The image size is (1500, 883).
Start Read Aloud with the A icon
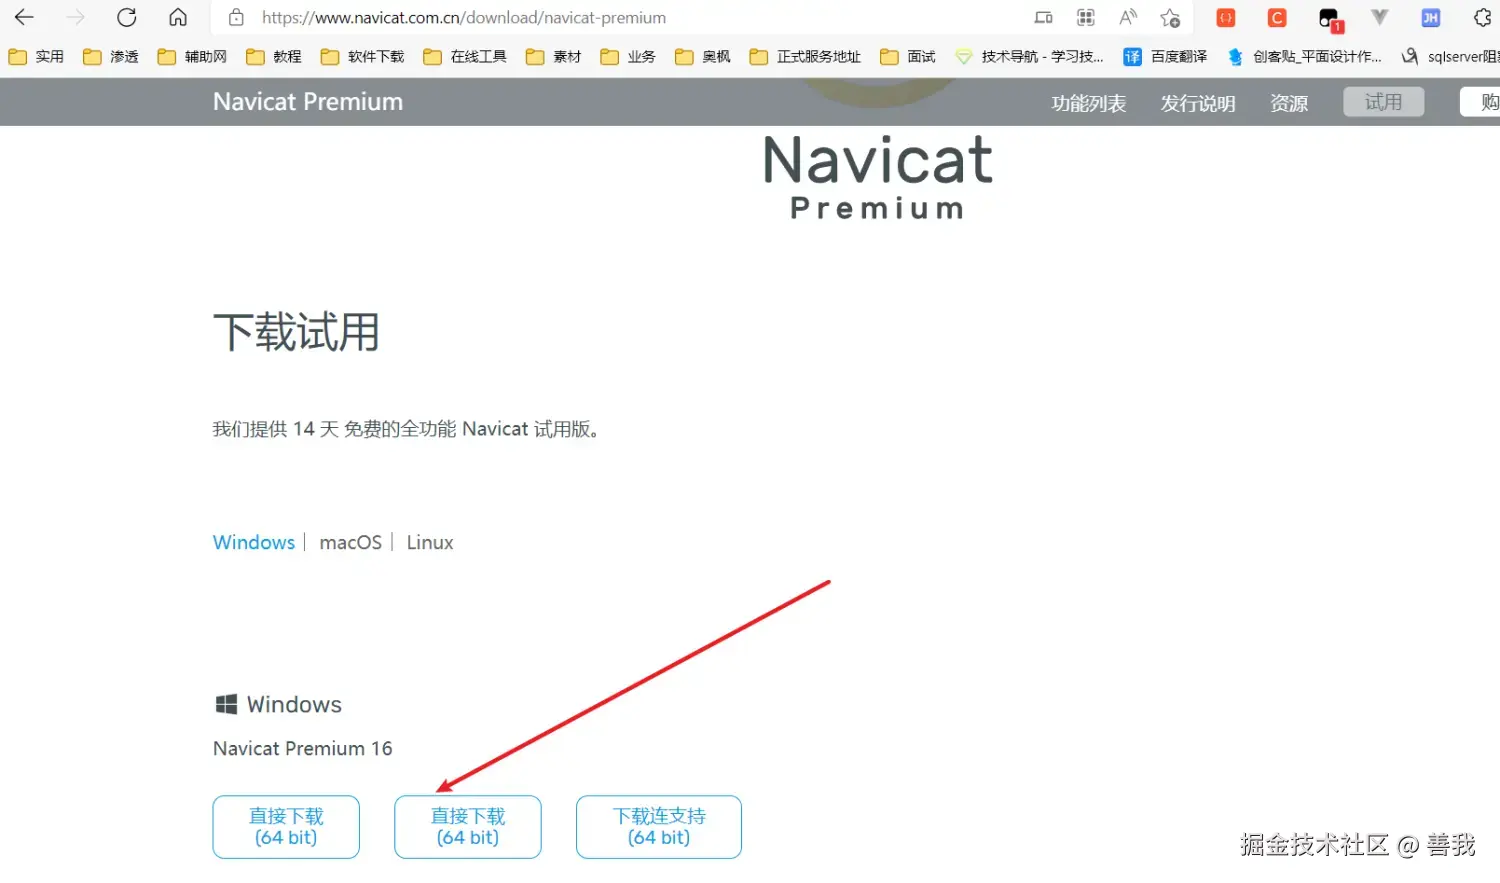pos(1128,17)
